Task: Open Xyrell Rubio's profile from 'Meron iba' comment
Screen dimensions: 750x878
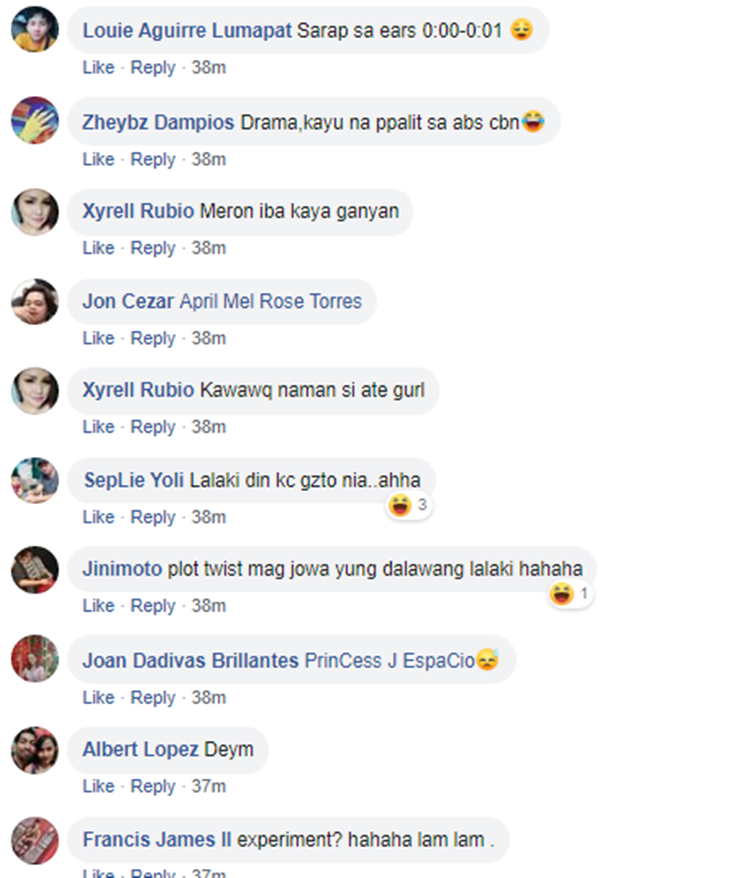Action: [x=138, y=211]
